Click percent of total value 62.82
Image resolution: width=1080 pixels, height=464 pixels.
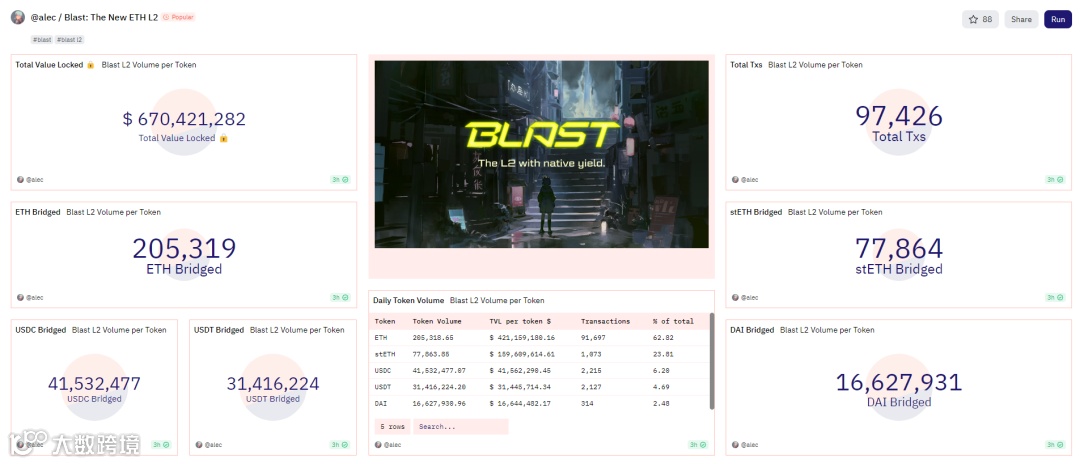coord(662,338)
